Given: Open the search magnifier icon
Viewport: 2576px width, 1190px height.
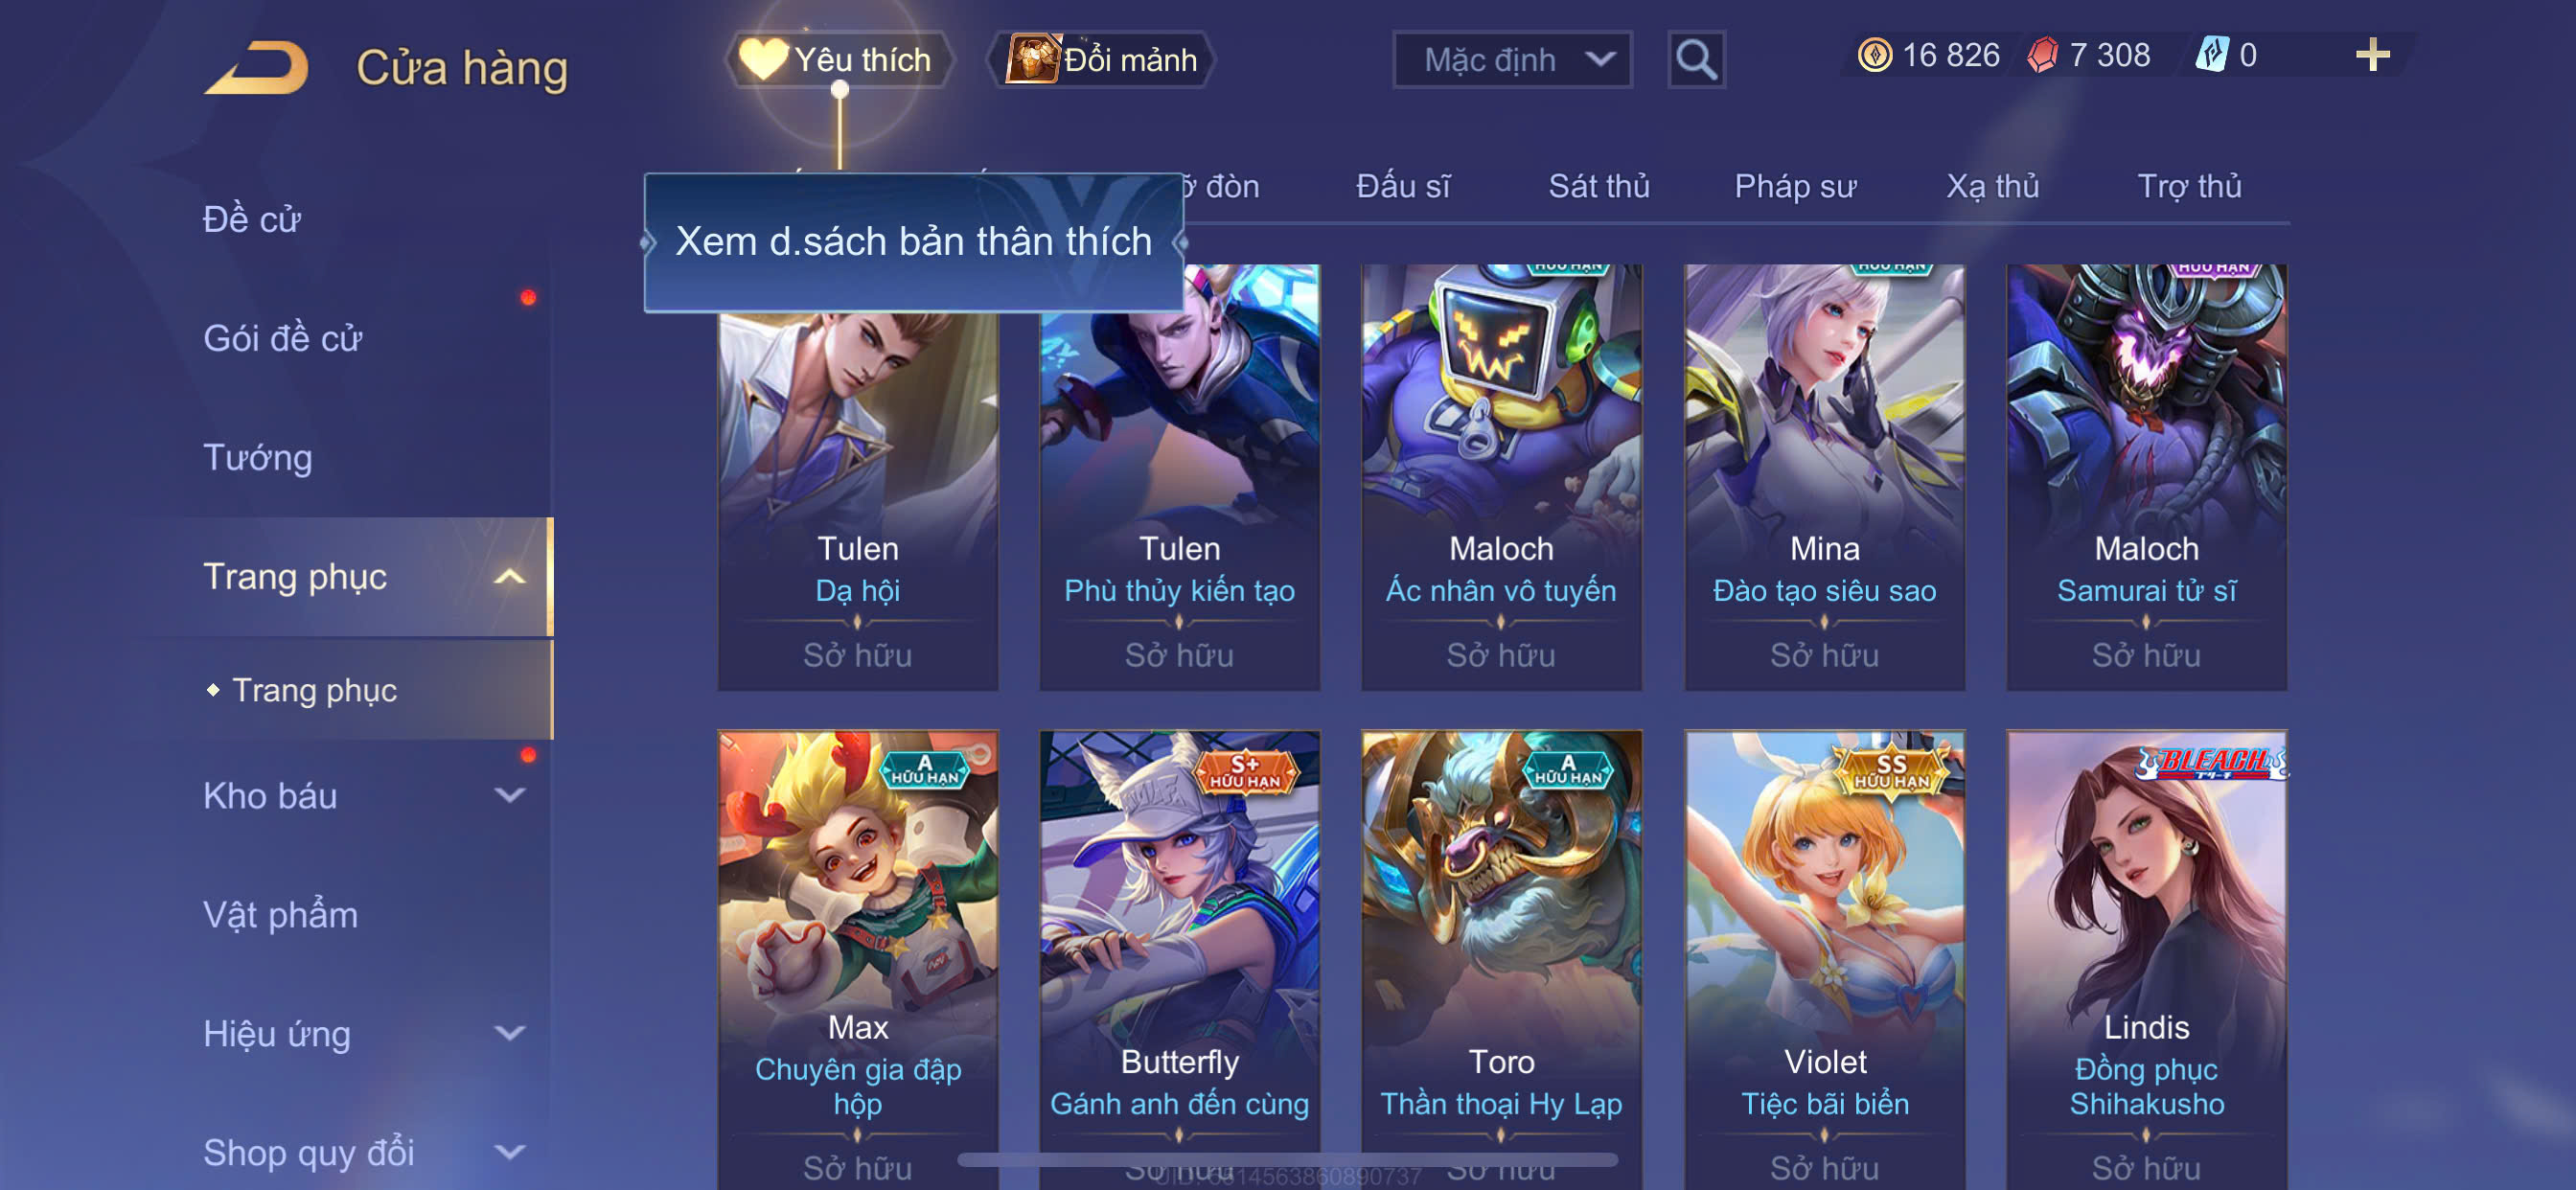Looking at the screenshot, I should [x=1696, y=60].
